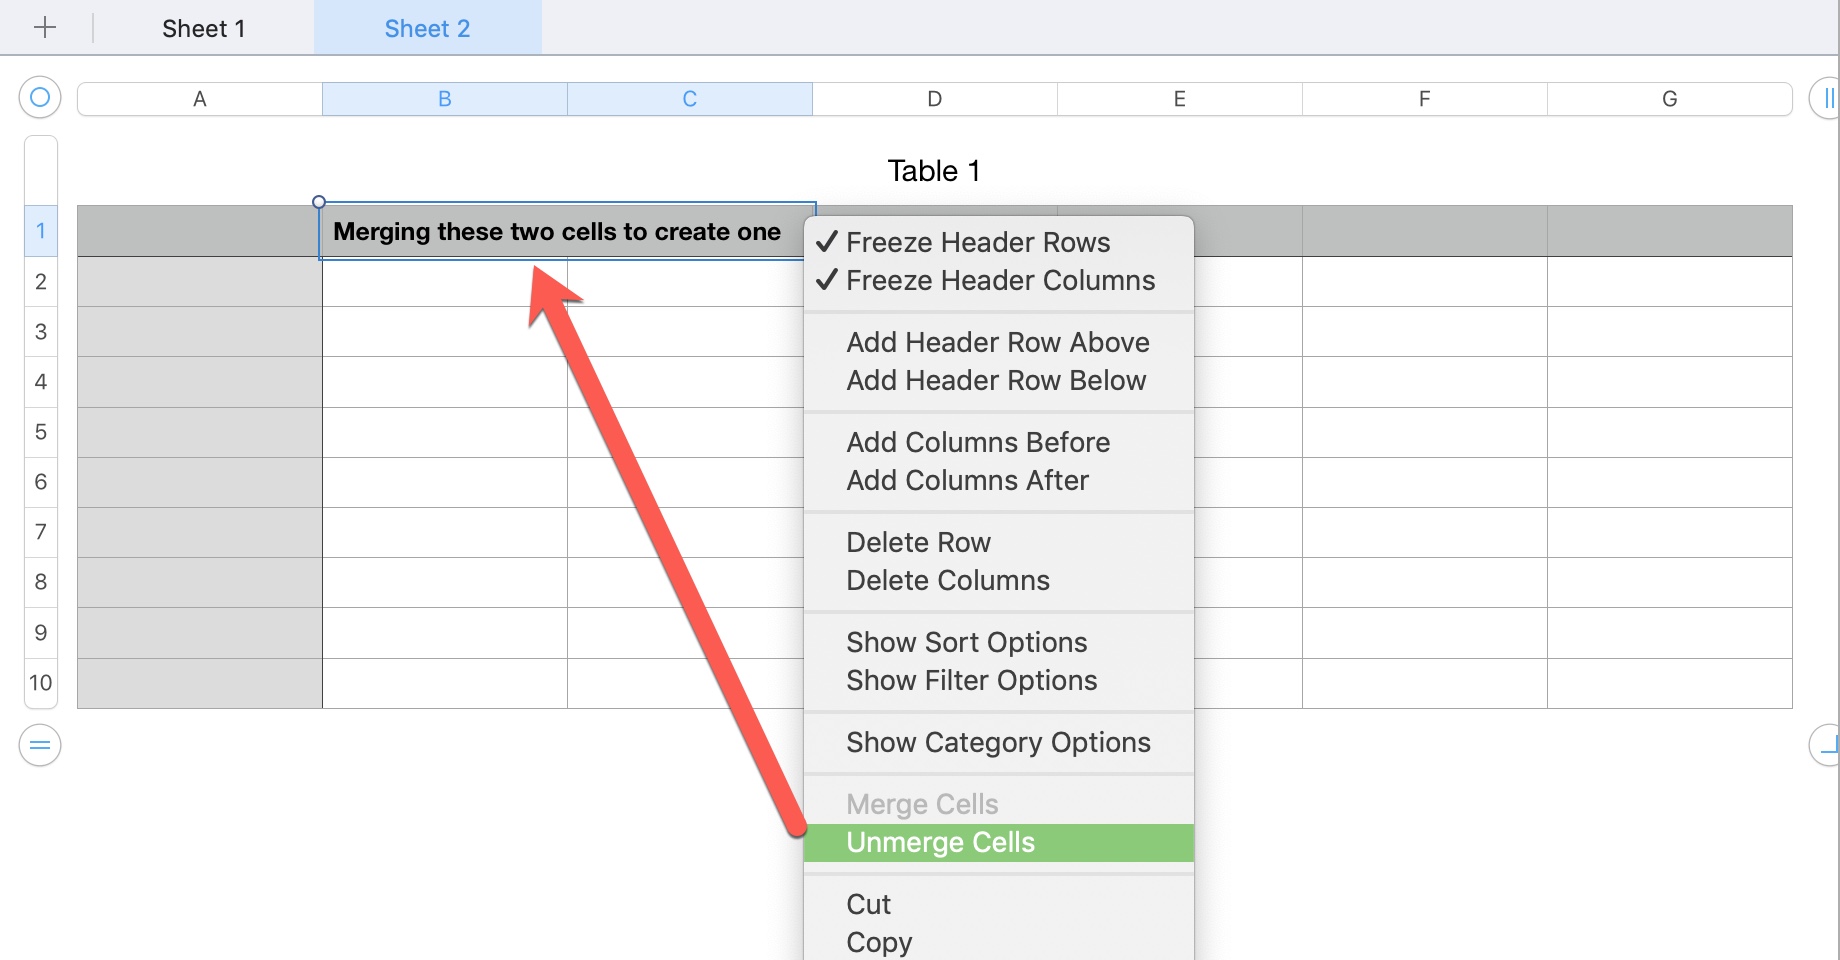Open Show Category Options

[x=997, y=742]
